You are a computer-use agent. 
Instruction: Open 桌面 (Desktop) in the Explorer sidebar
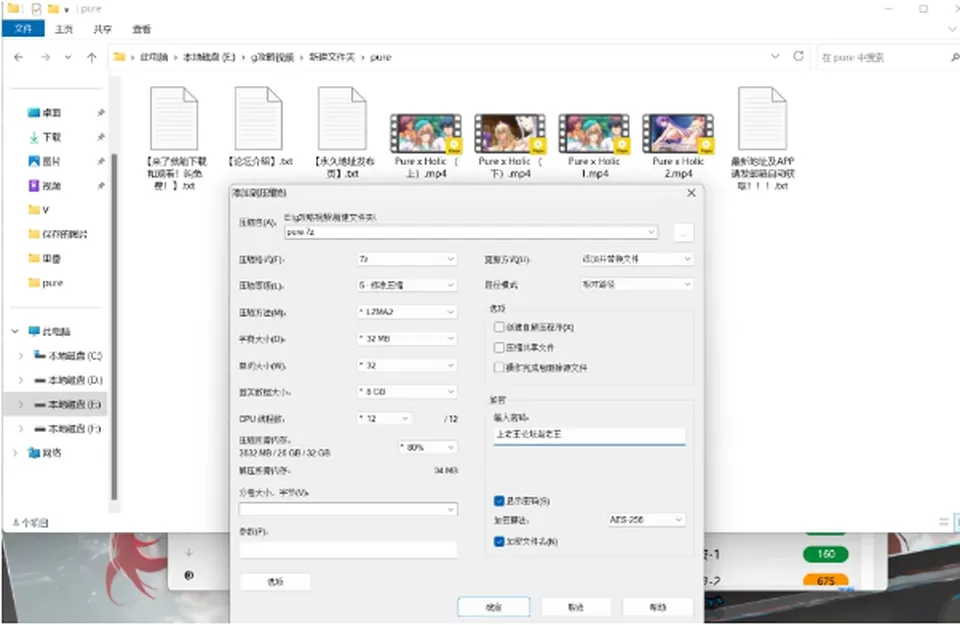pos(51,113)
